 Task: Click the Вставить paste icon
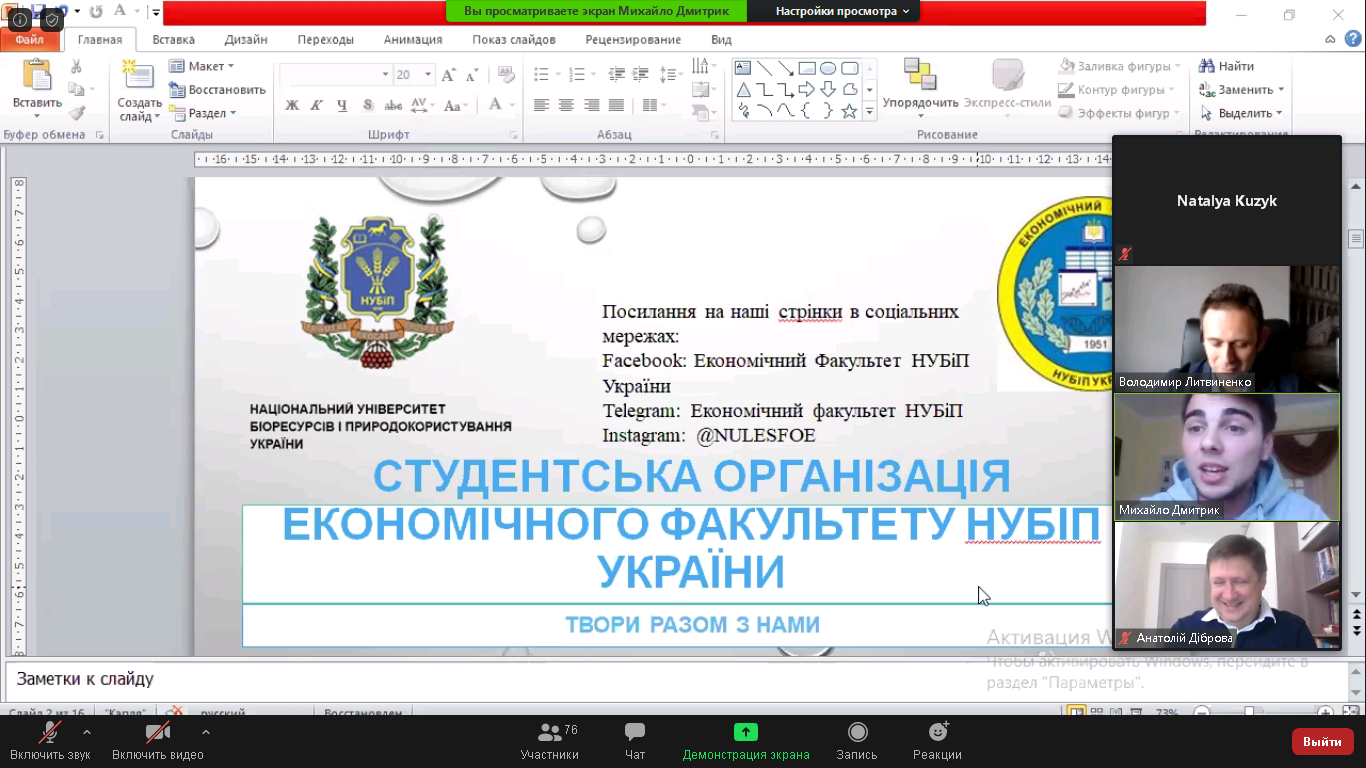(37, 76)
